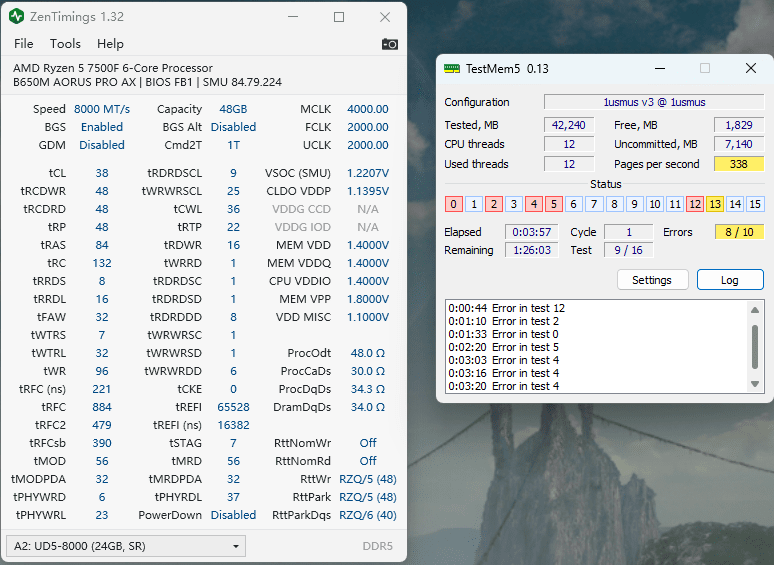Open the File menu
The height and width of the screenshot is (565, 774).
coord(24,44)
